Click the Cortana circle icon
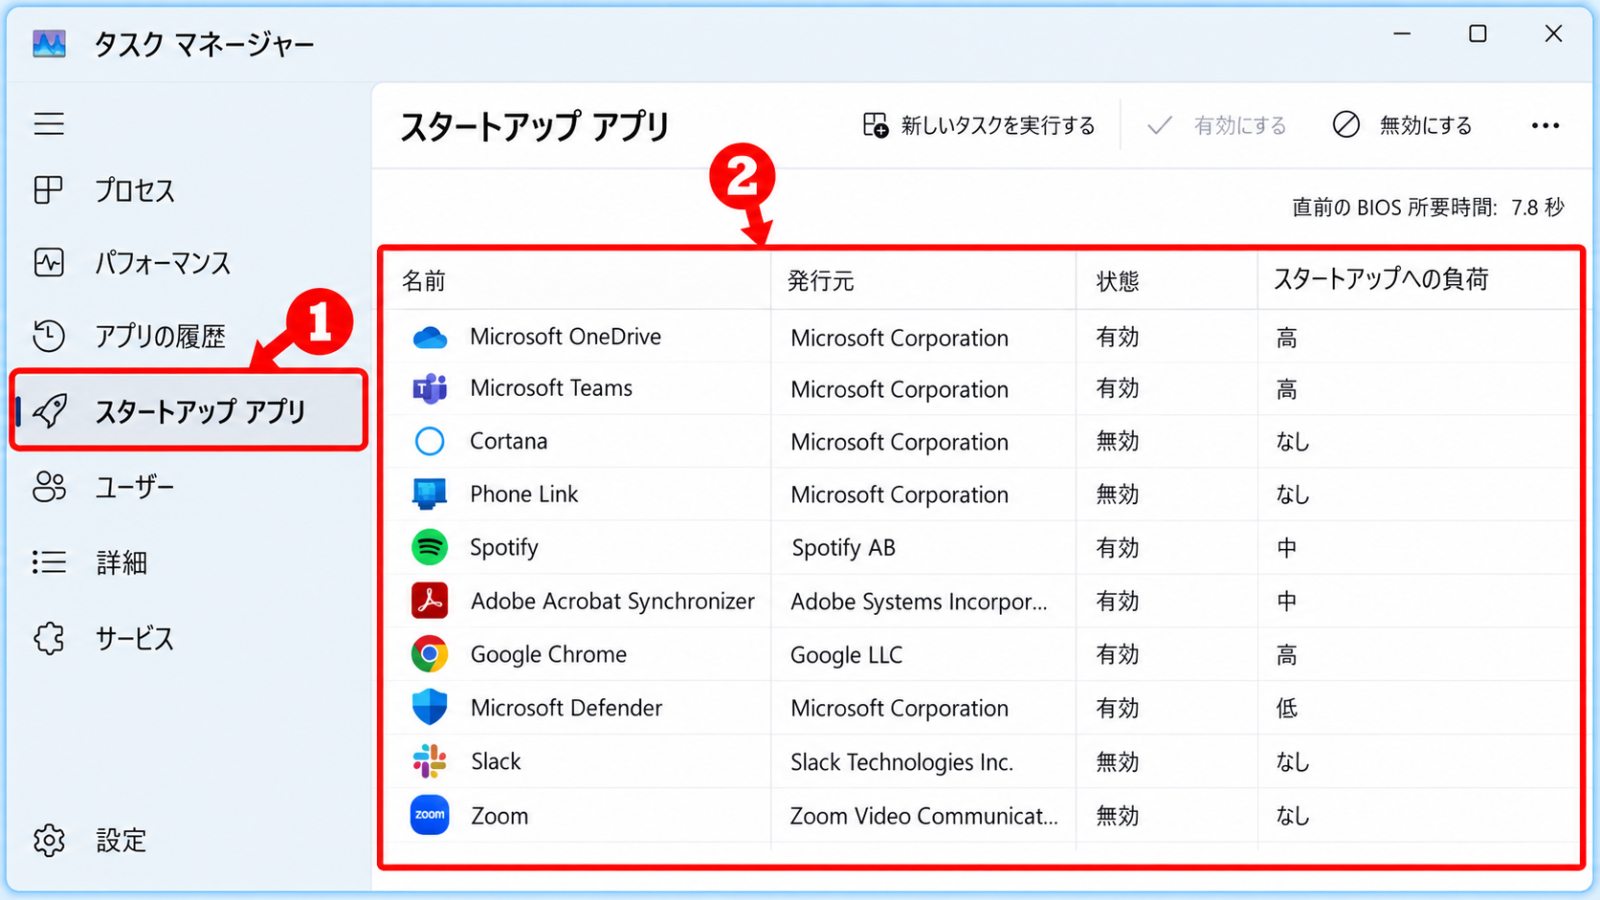This screenshot has width=1600, height=900. pyautogui.click(x=430, y=441)
